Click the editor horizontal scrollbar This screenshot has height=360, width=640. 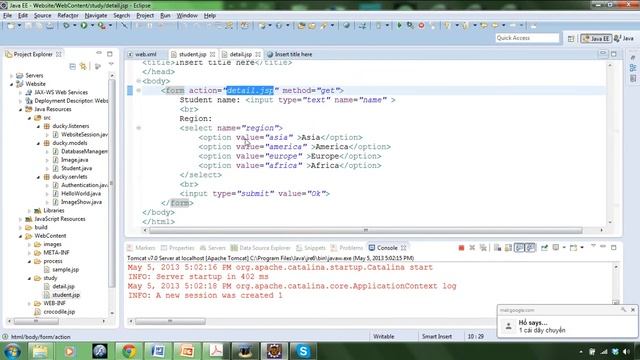point(366,230)
